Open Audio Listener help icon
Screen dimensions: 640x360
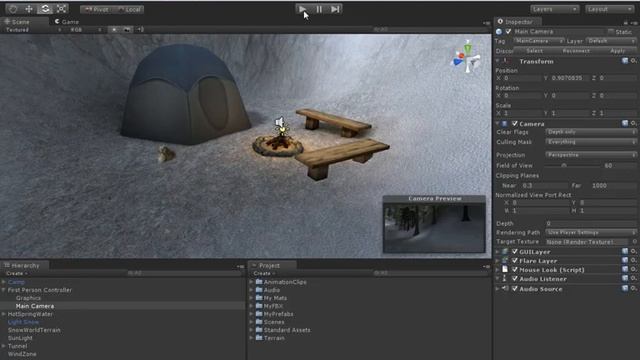625,278
